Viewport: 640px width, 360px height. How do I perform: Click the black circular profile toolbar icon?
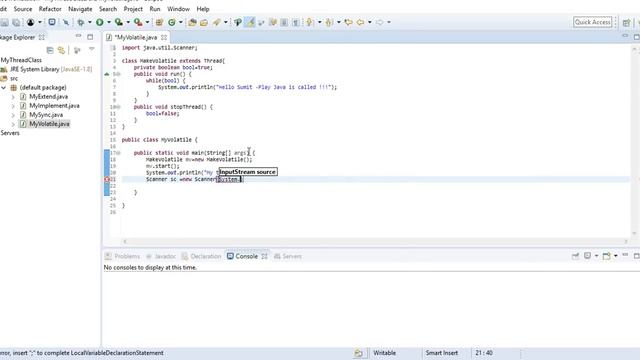coord(31,22)
